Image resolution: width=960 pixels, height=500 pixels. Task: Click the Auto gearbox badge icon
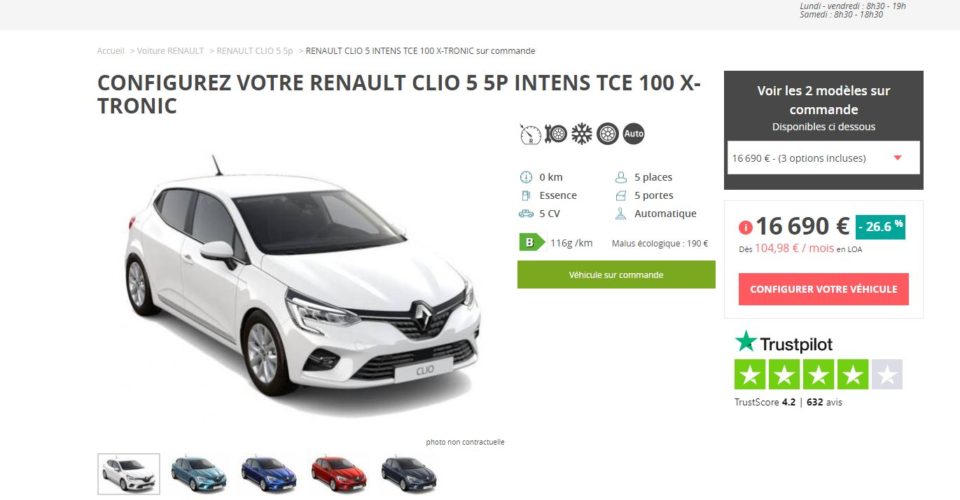click(634, 134)
